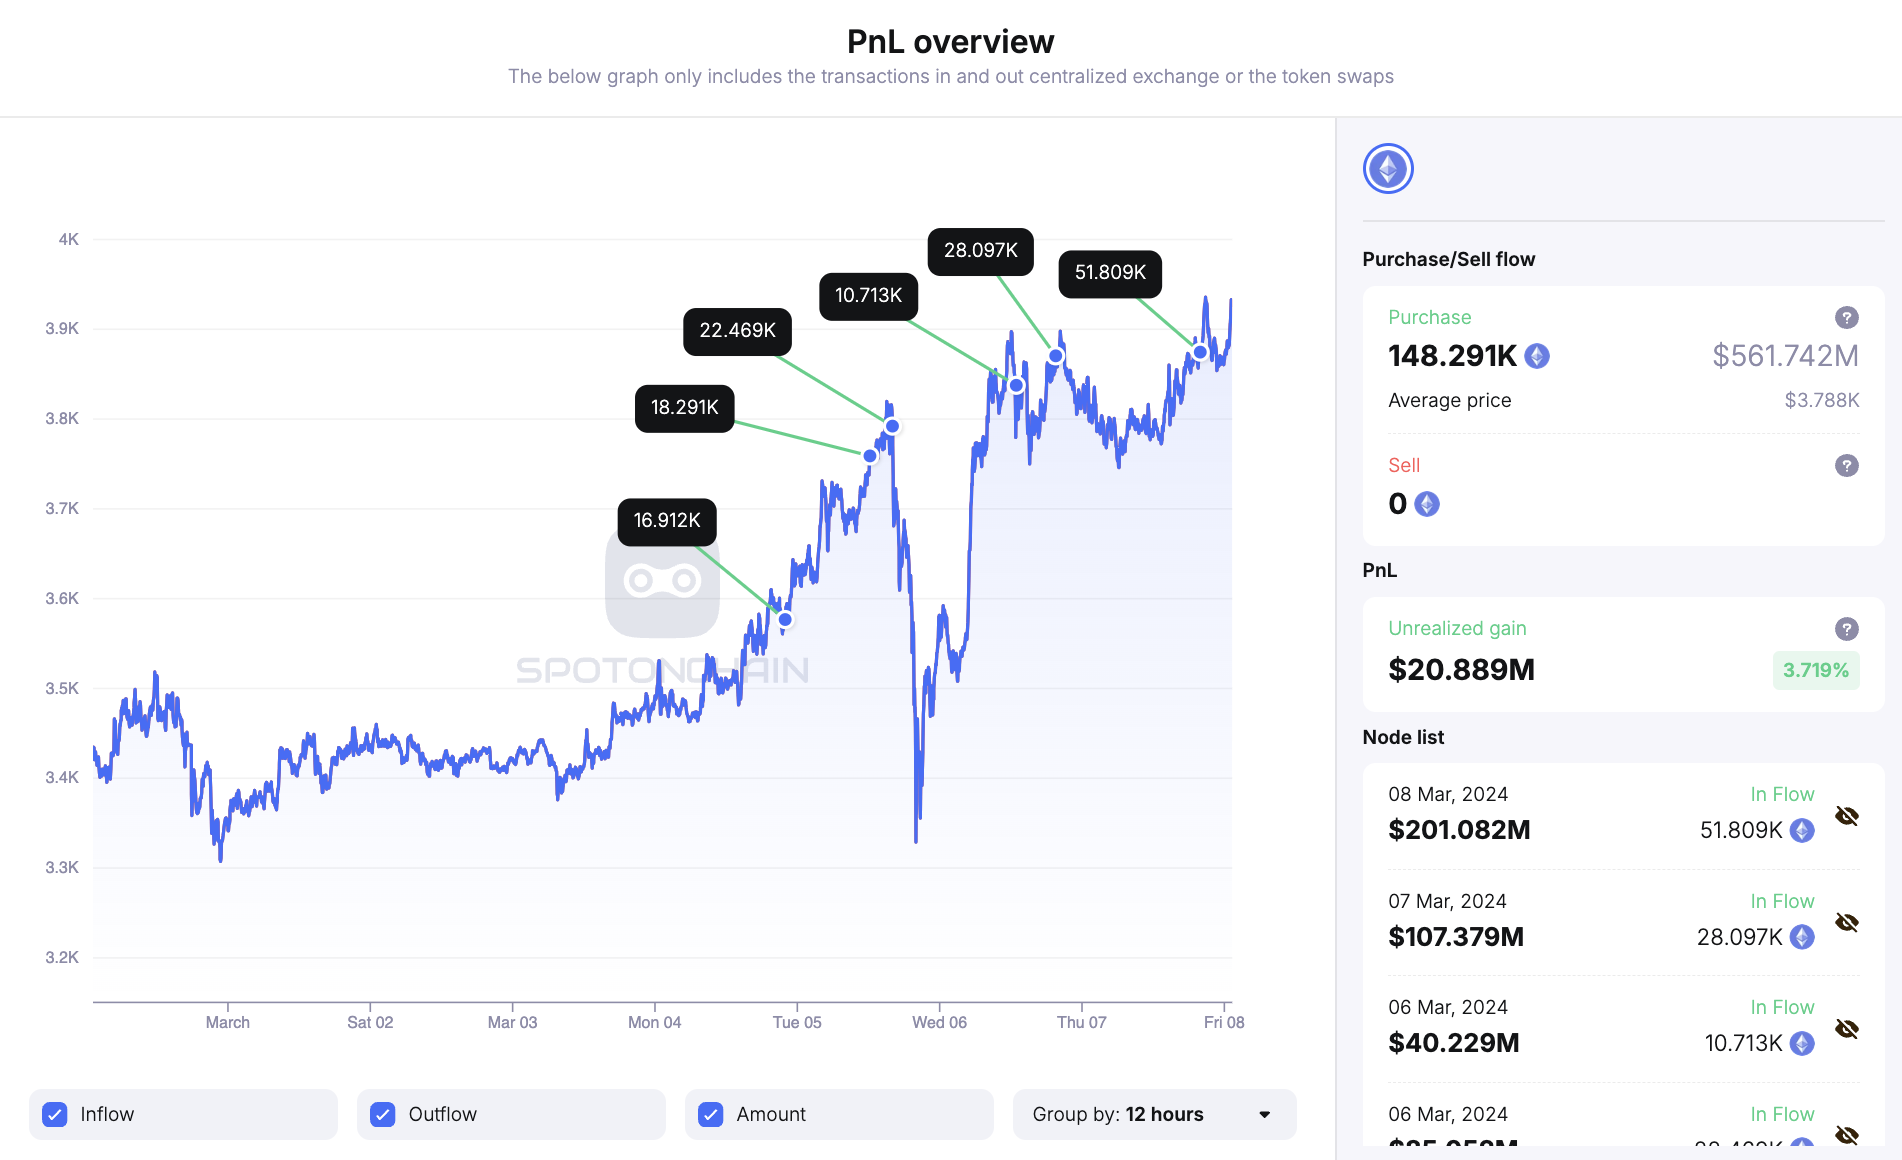Viewport: 1902px width, 1160px height.
Task: Hide the 08 Mar node list entry
Action: [x=1845, y=816]
